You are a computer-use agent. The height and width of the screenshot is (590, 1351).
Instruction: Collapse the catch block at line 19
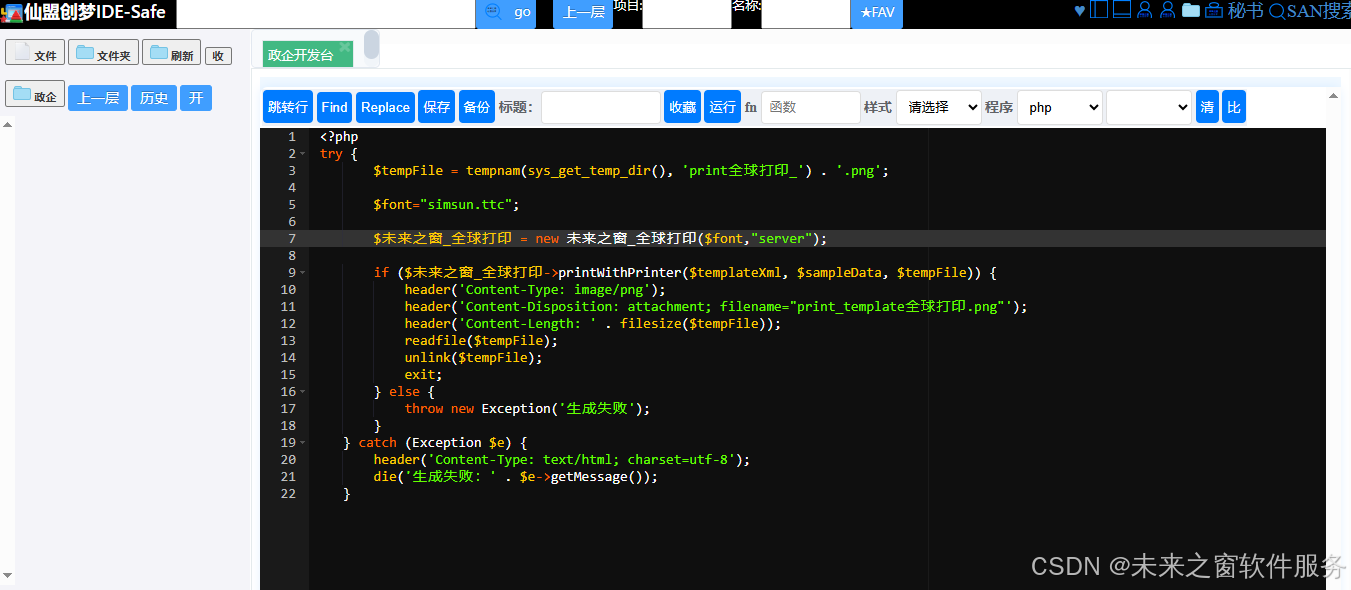click(303, 443)
